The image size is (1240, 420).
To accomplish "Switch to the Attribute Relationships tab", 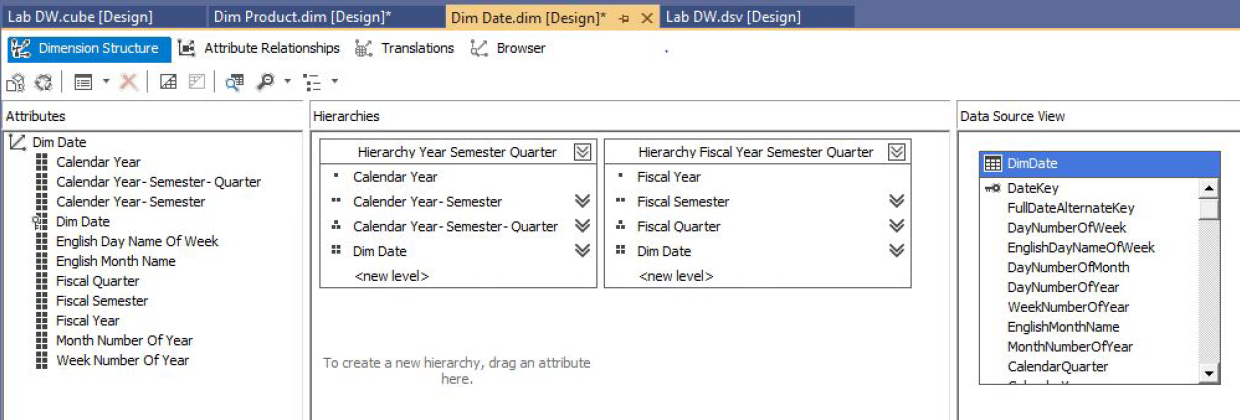I will (x=259, y=48).
